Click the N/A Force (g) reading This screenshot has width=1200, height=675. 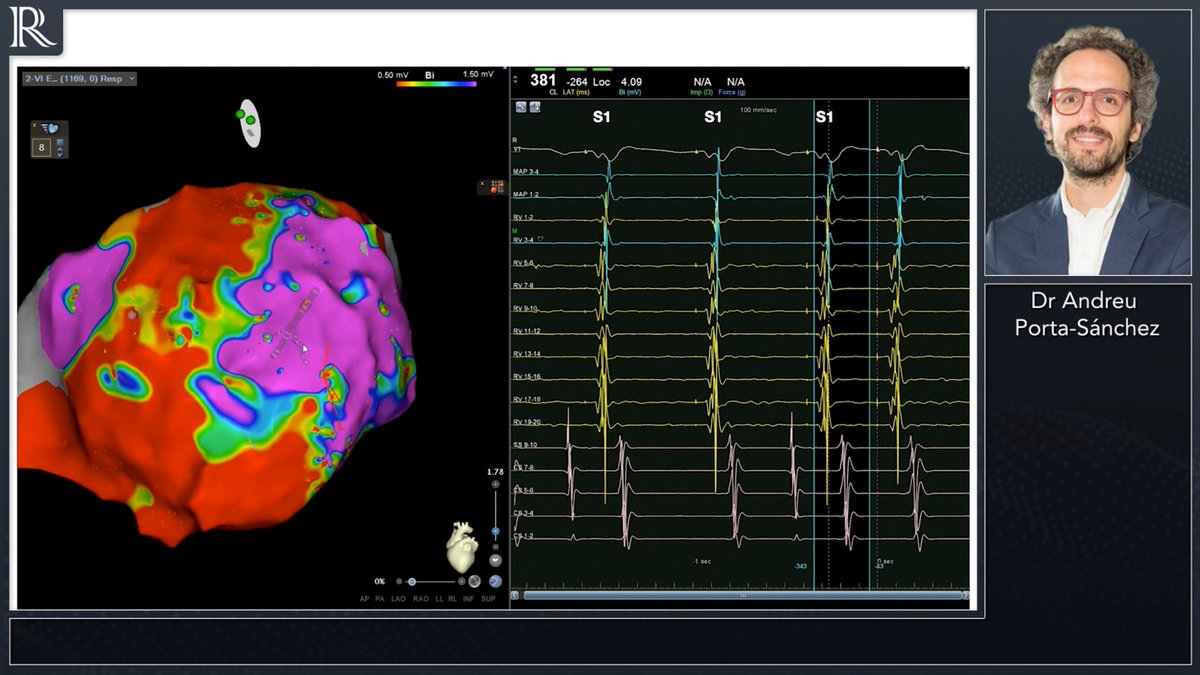736,82
